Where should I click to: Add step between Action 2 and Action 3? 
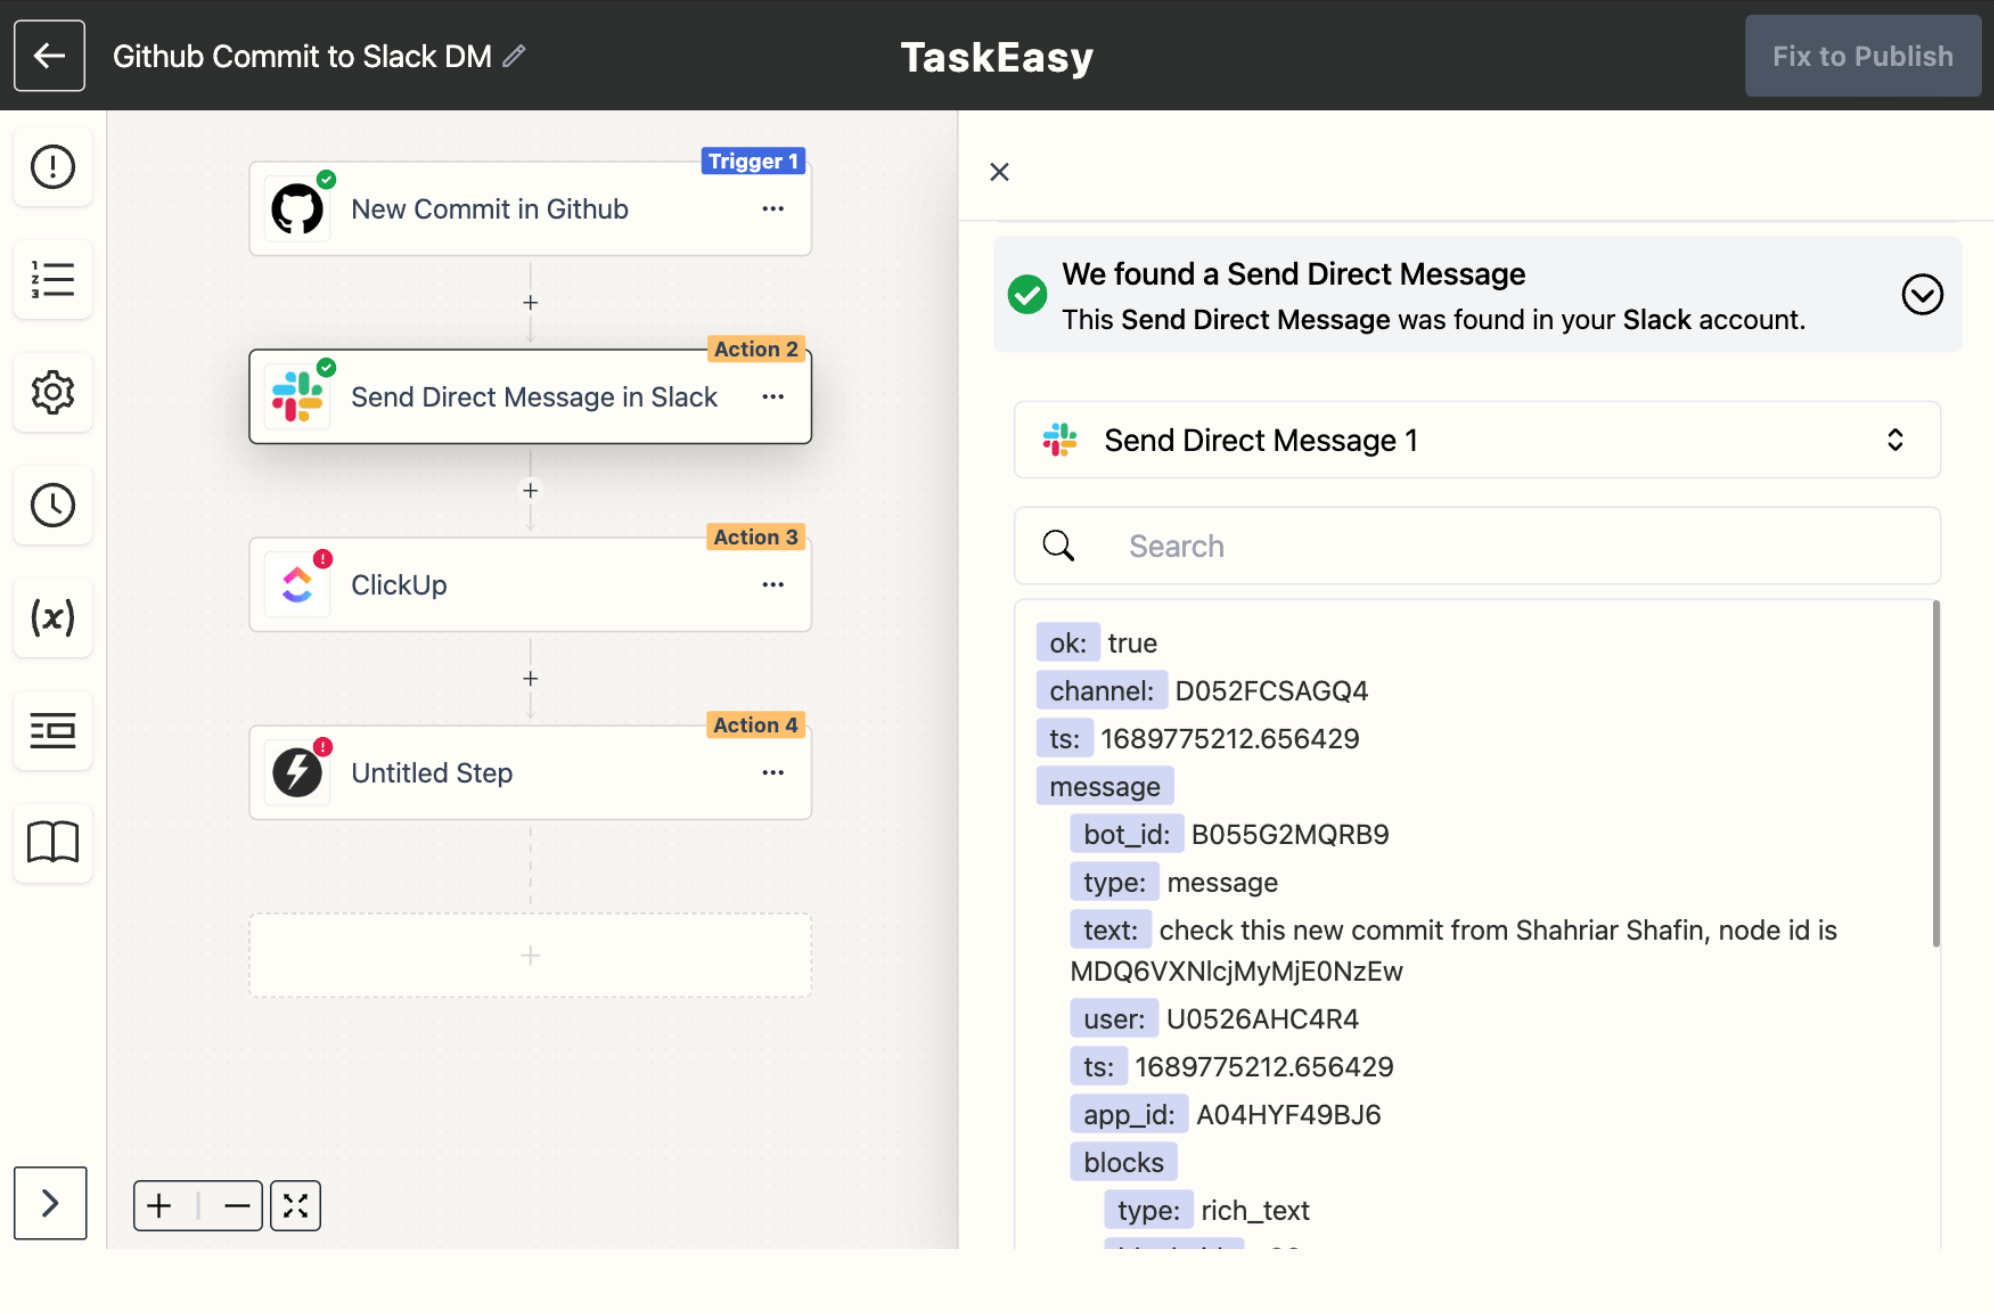pos(530,490)
